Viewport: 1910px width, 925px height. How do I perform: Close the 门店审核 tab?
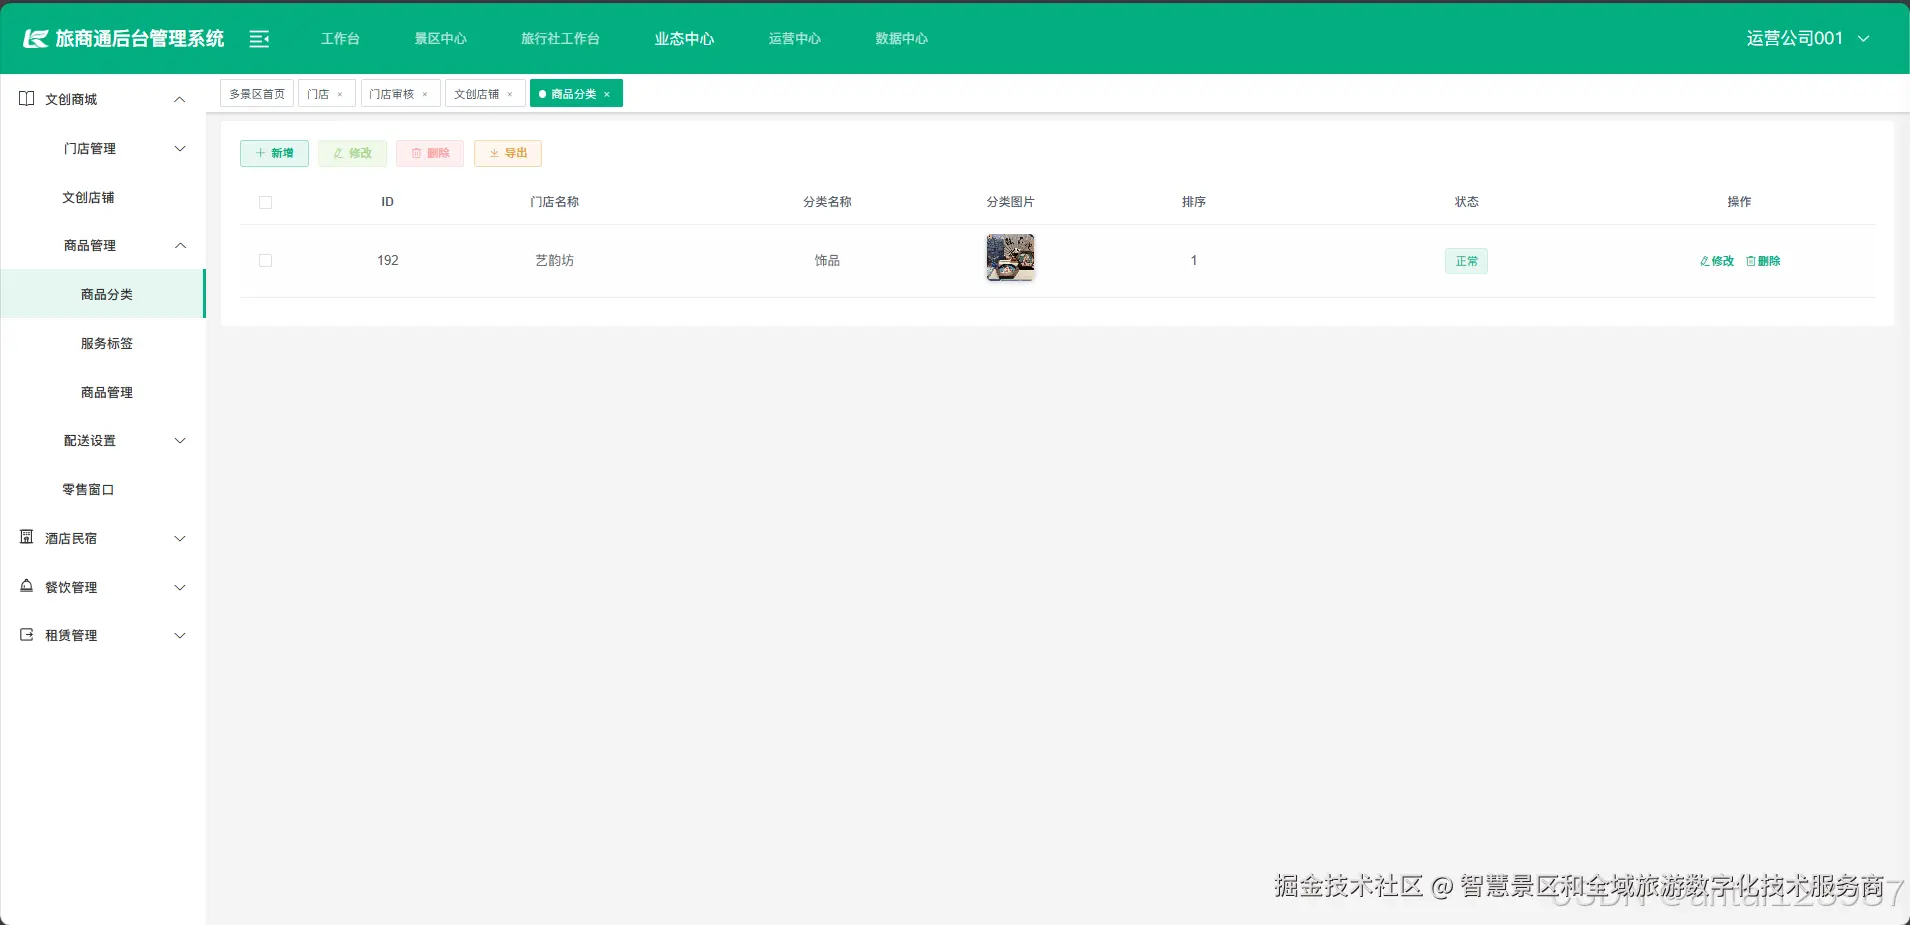point(425,94)
